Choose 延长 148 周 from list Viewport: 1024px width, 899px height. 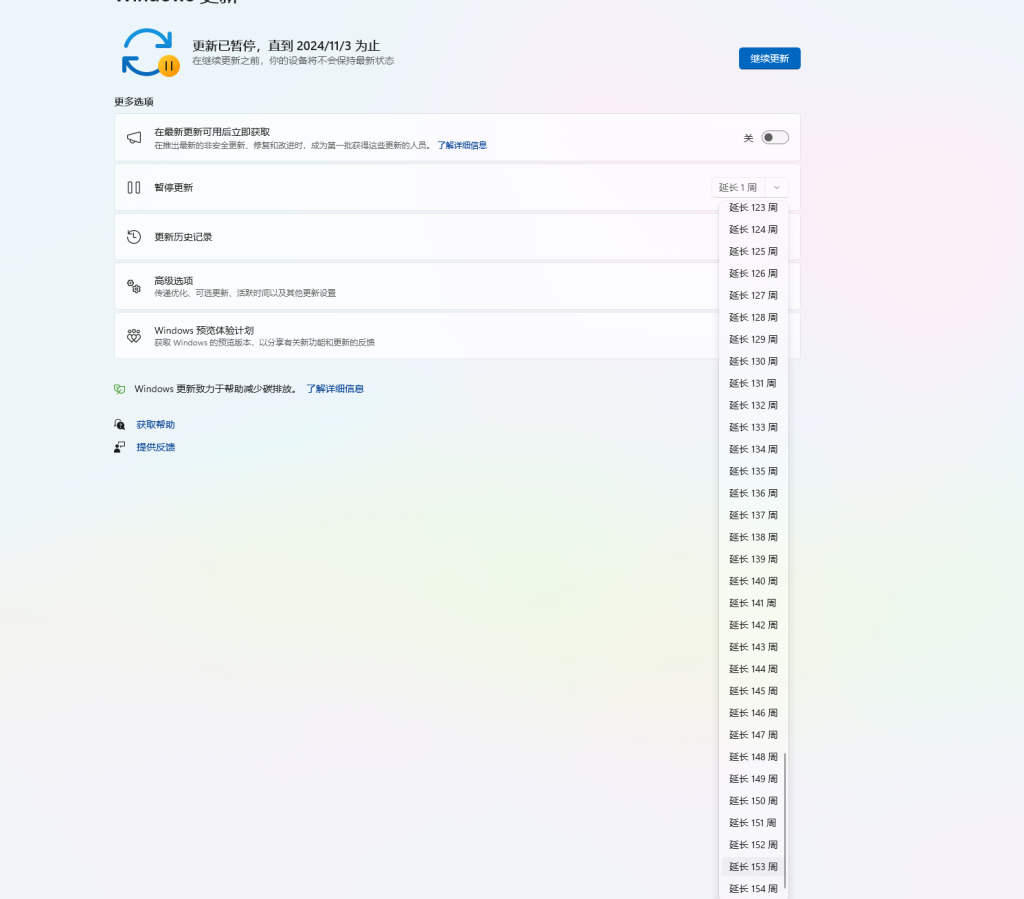coord(753,757)
